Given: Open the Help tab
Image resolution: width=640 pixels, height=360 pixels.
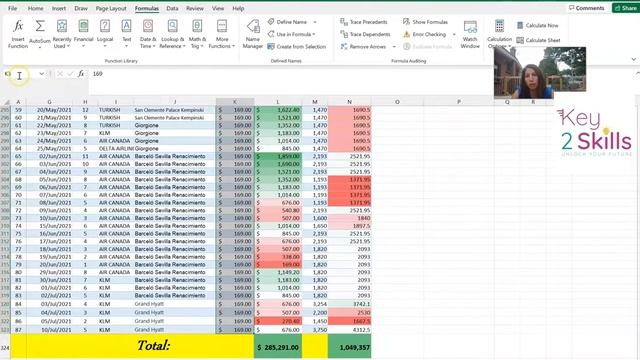Looking at the screenshot, I should click(x=238, y=8).
